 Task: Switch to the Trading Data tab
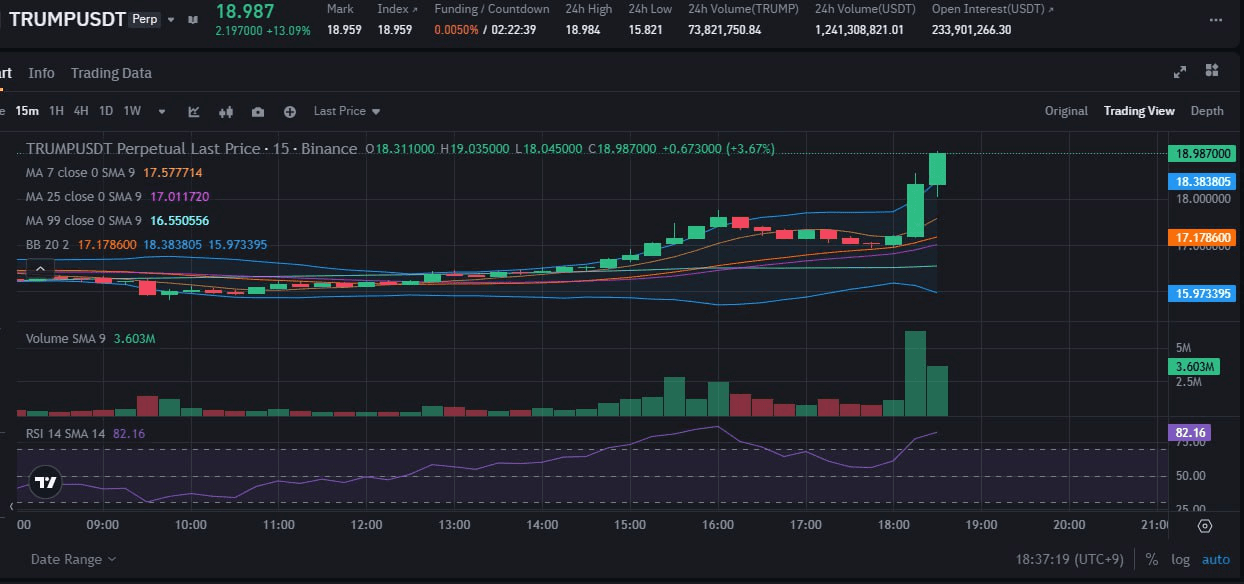(111, 73)
